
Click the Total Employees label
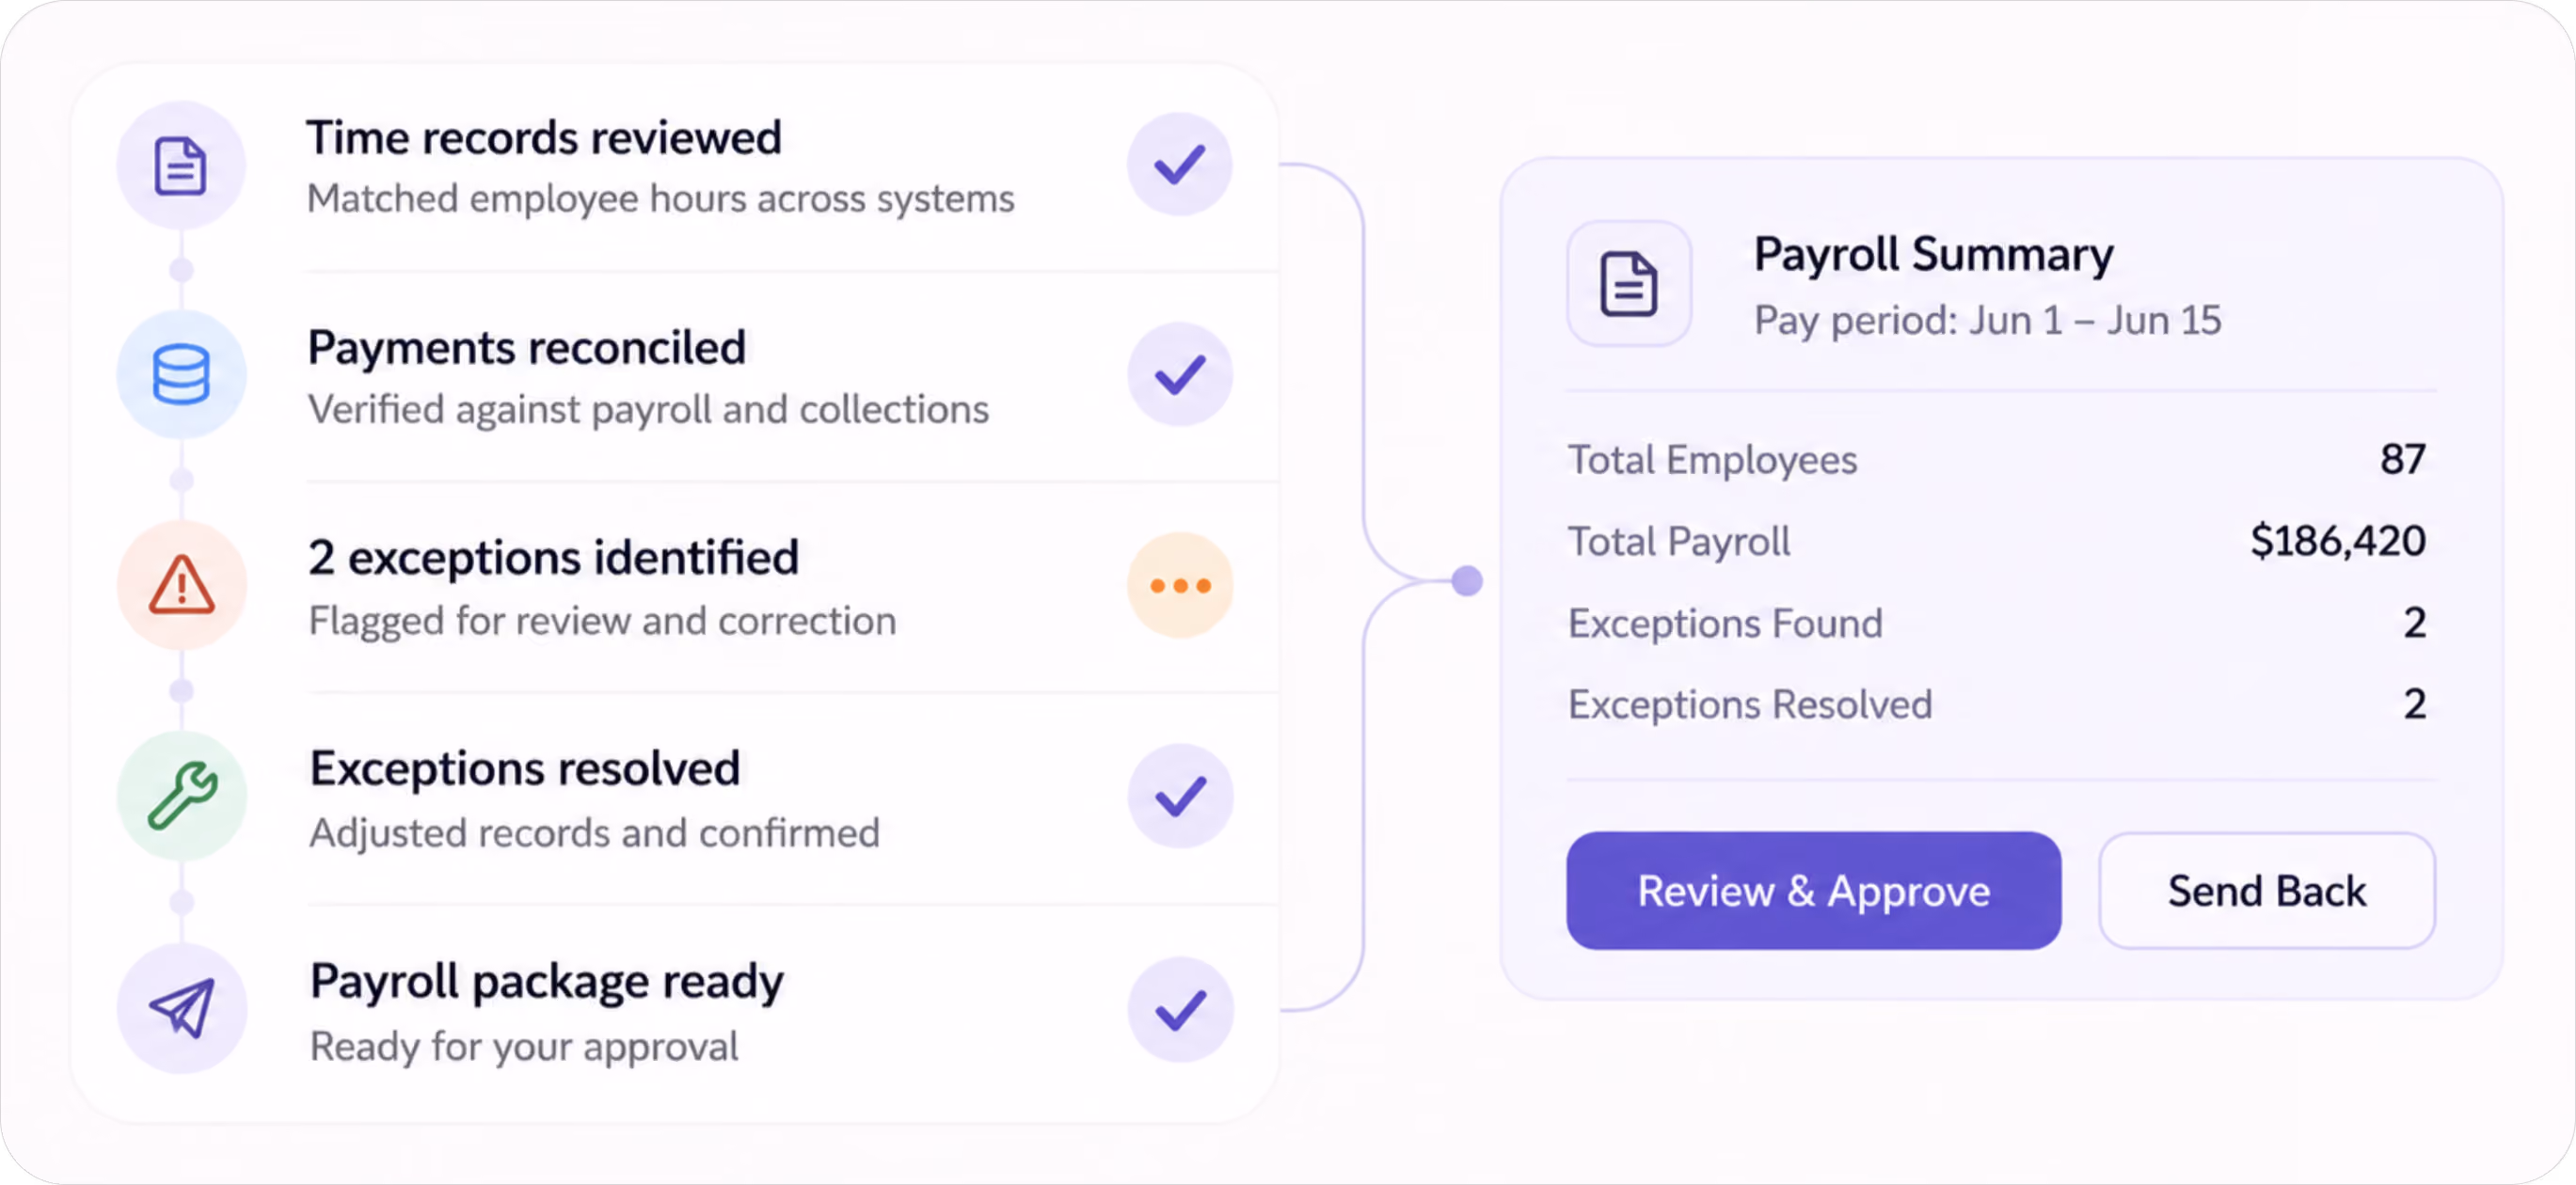tap(1713, 460)
